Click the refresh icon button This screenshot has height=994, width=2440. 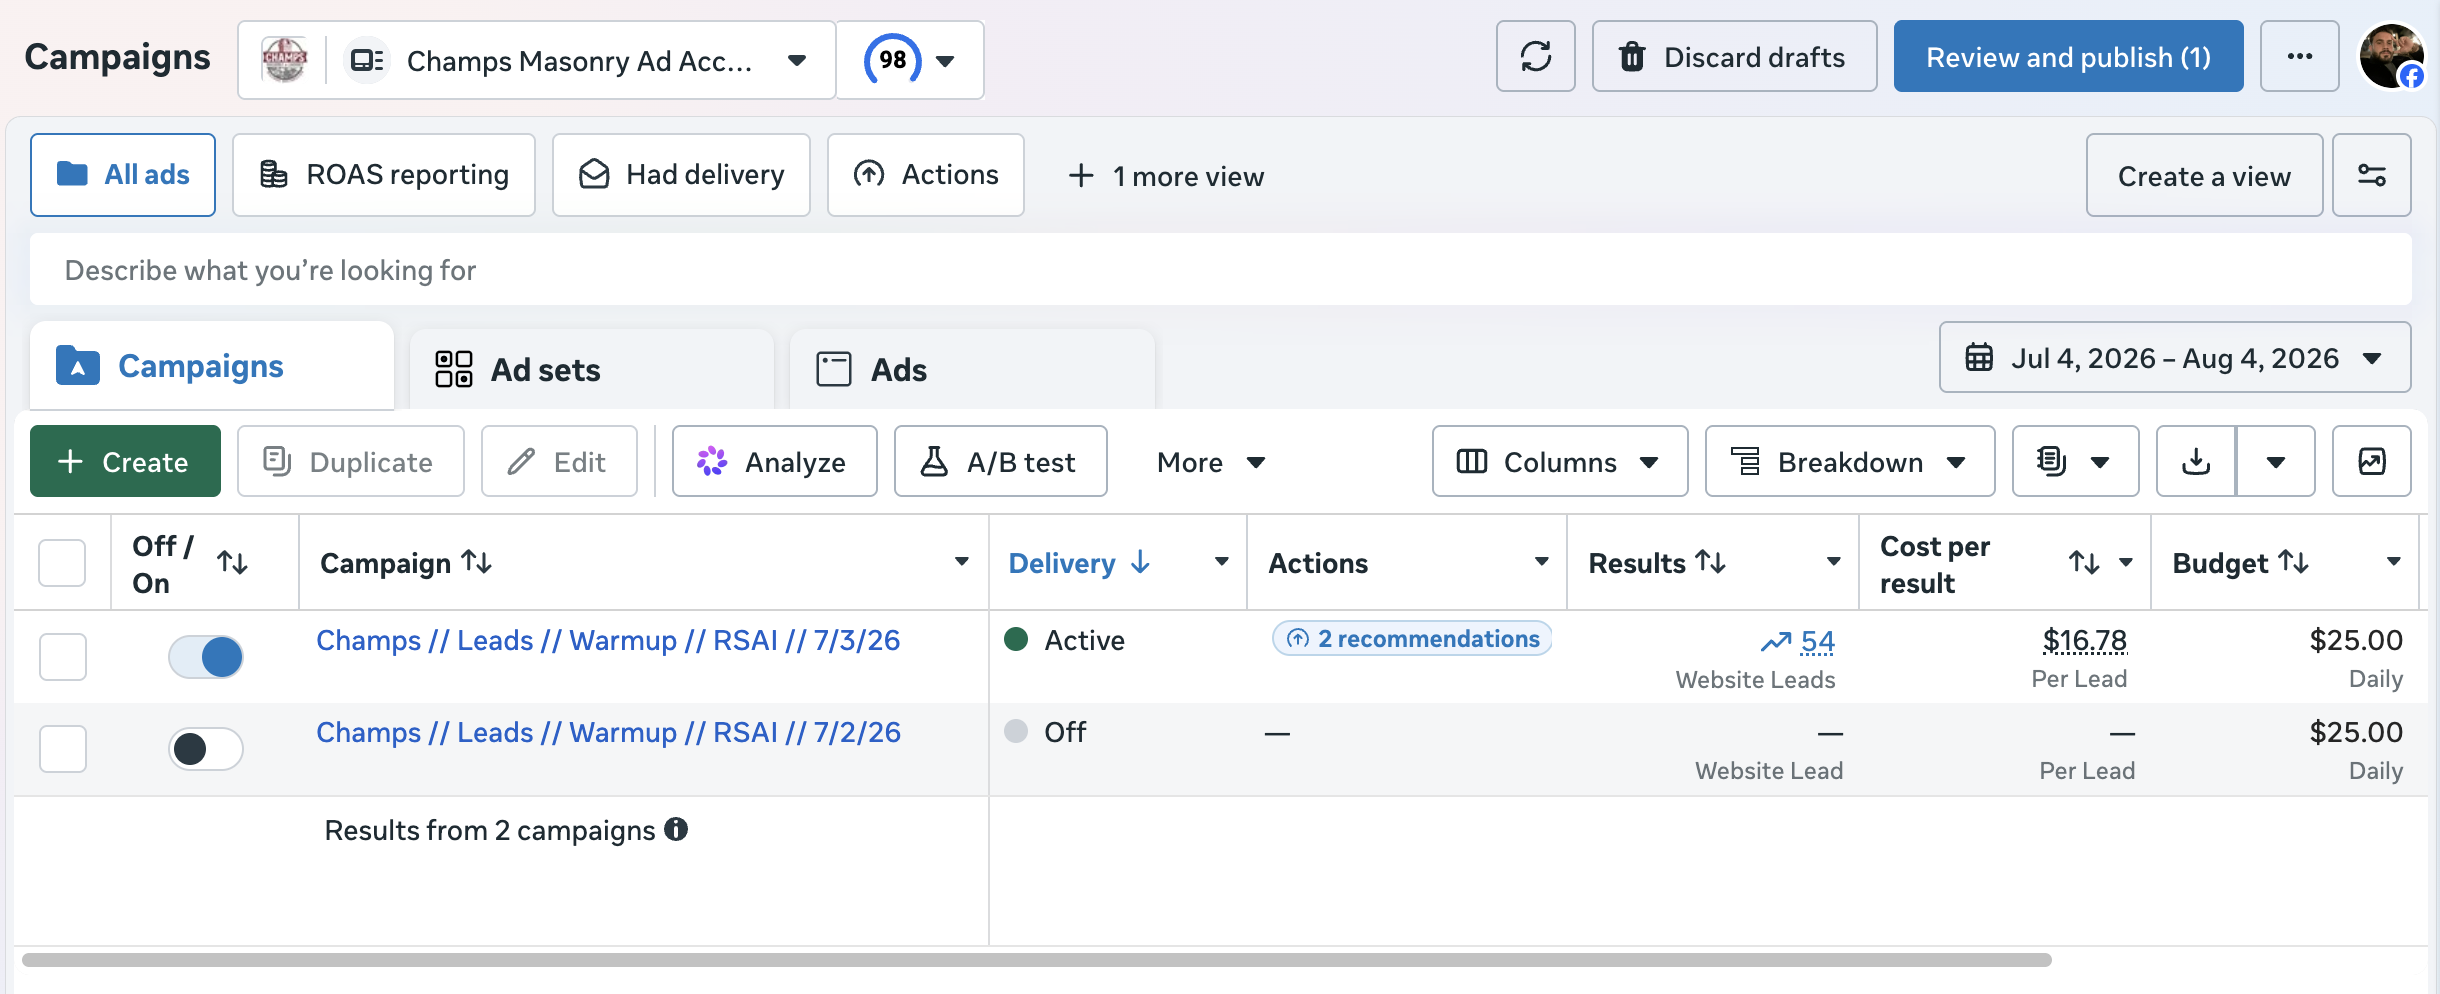[1535, 57]
